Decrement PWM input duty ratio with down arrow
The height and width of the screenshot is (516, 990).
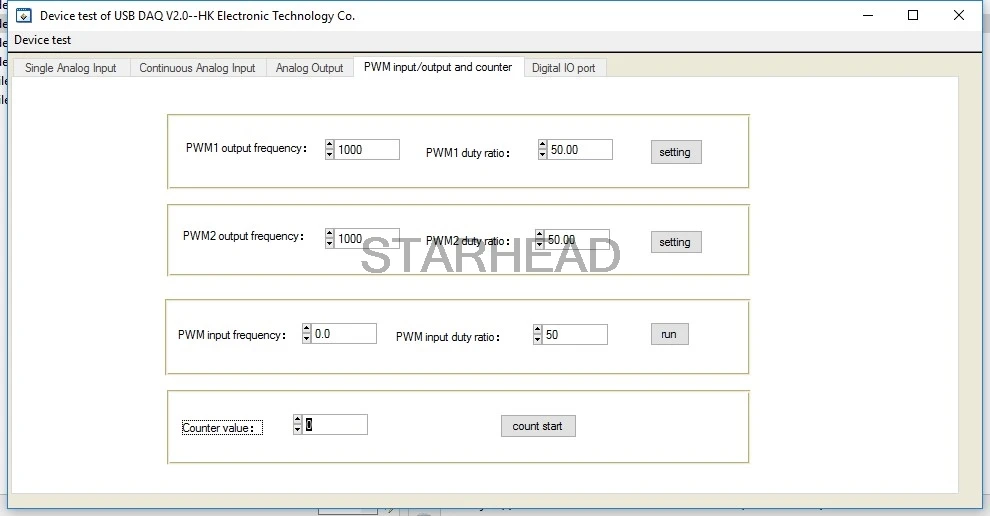tap(537, 340)
